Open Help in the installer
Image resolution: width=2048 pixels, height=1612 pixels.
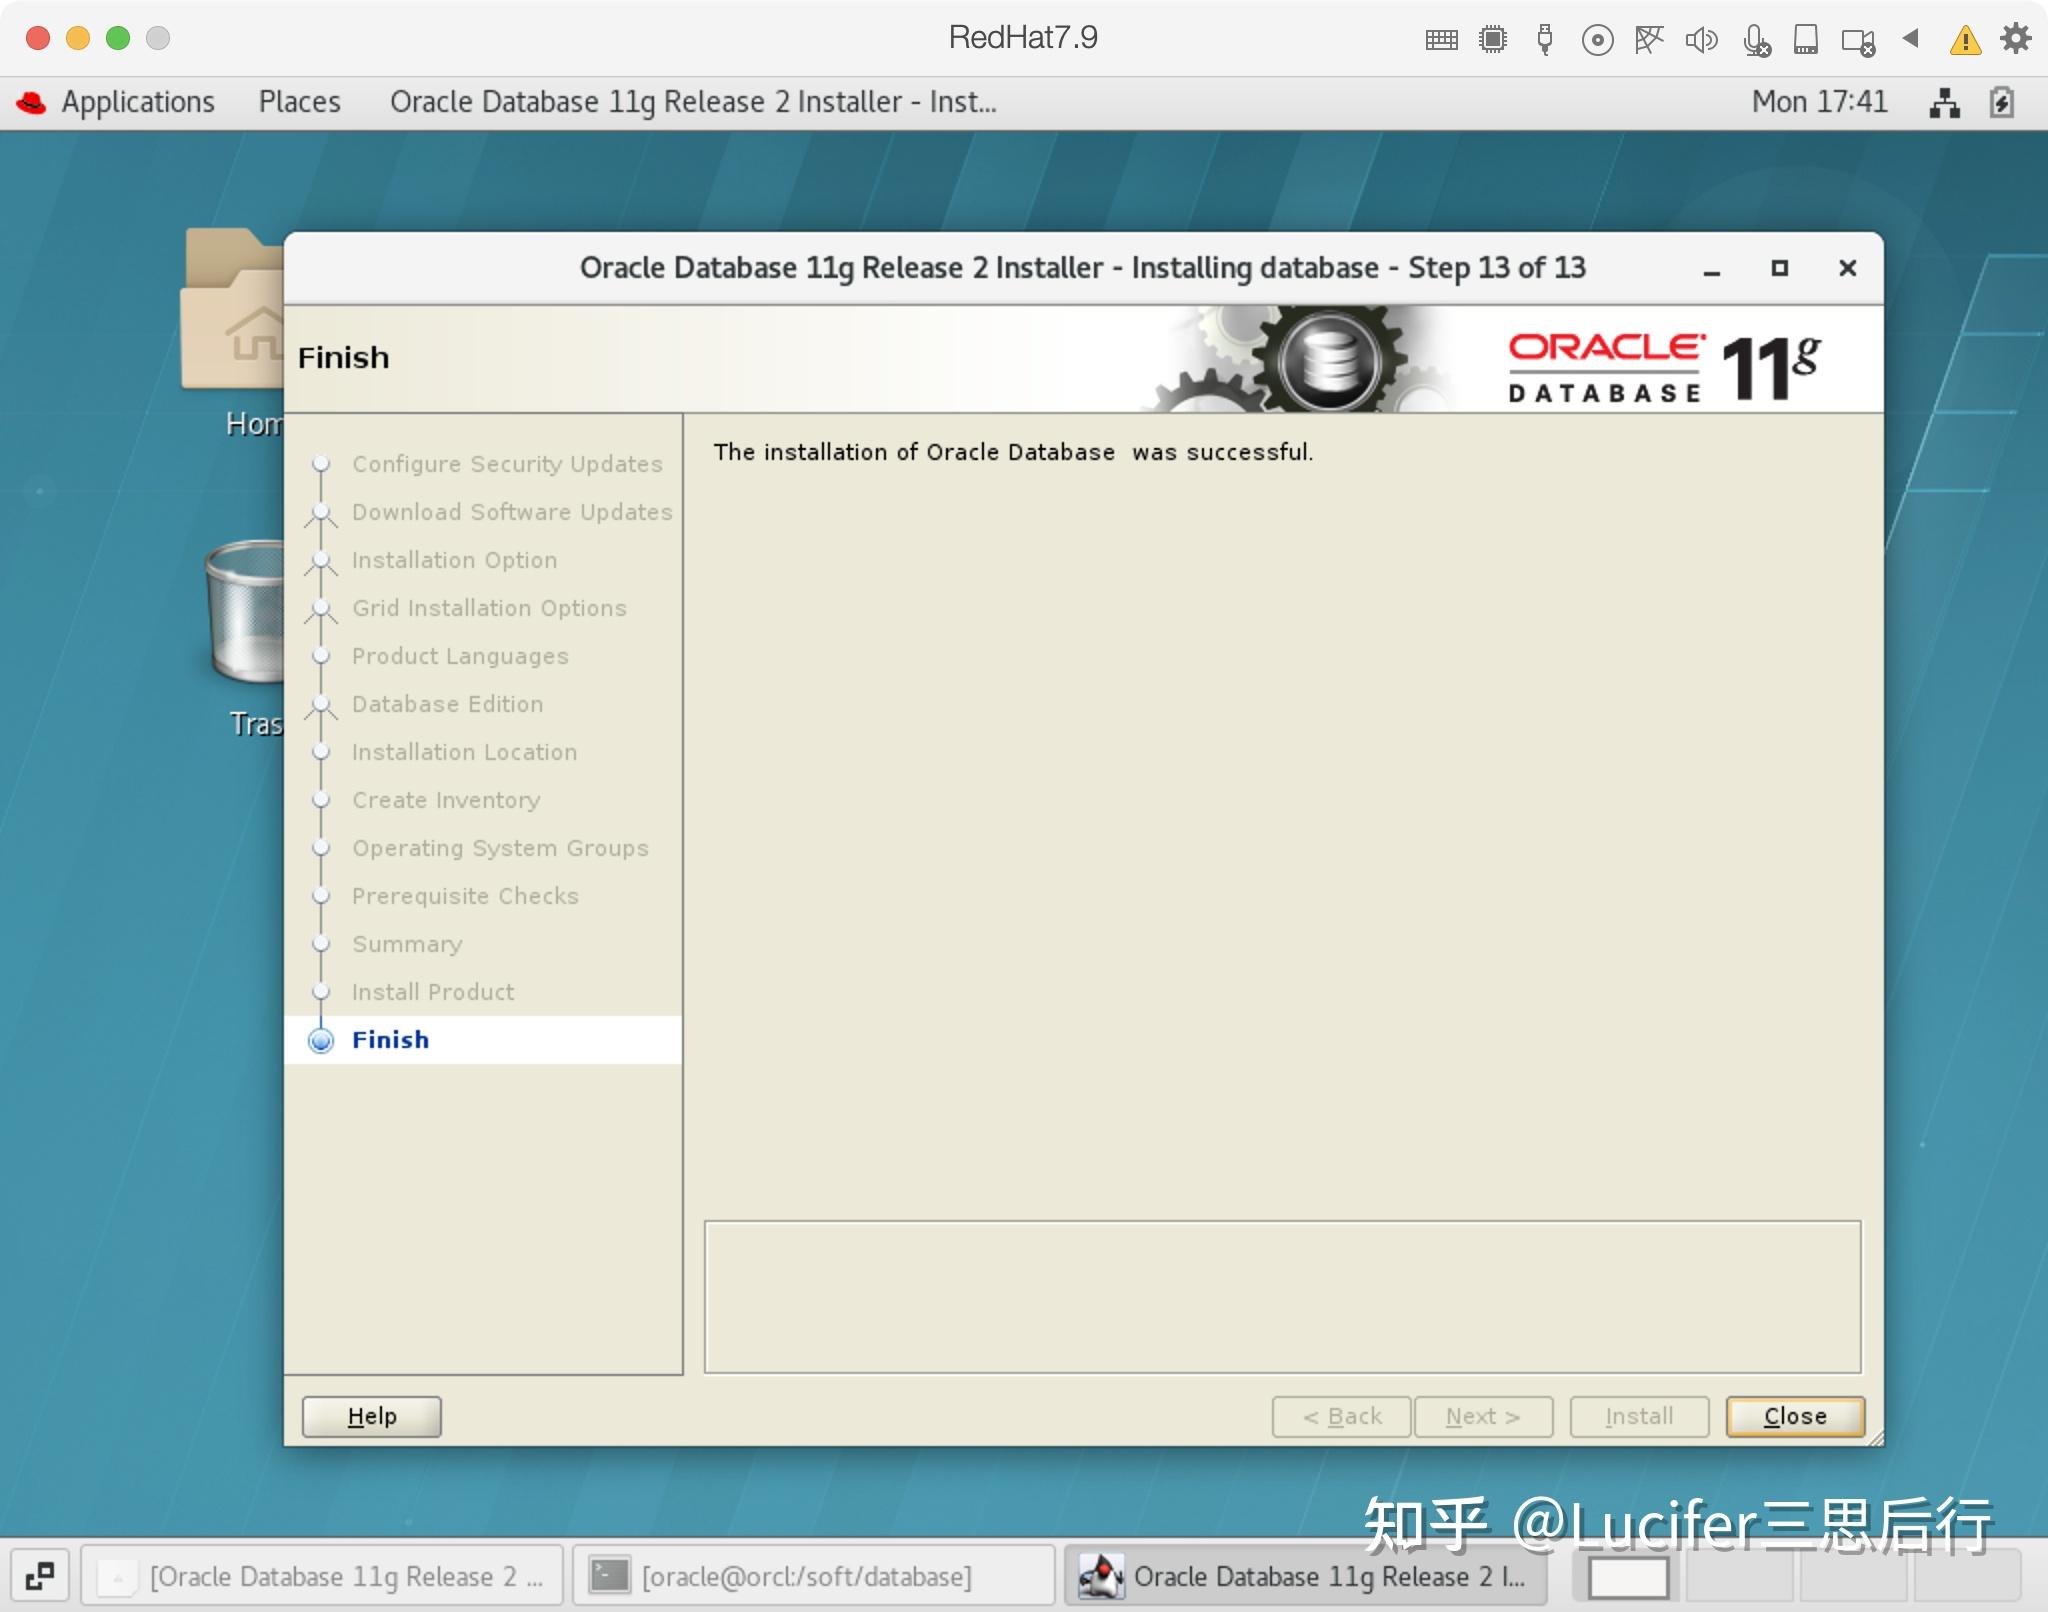(x=371, y=1416)
